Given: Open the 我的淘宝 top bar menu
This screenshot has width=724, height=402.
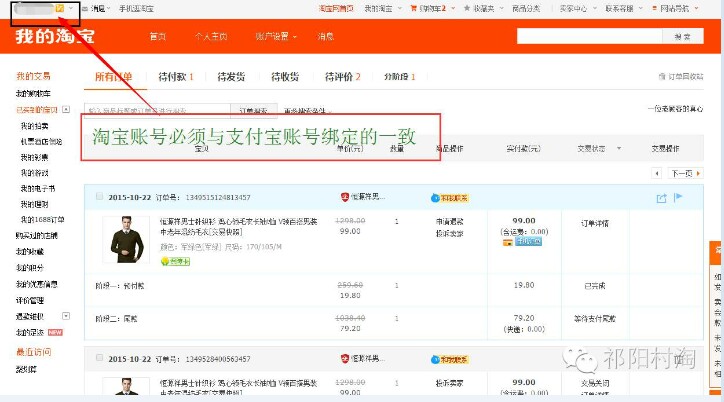Looking at the screenshot, I should 382,8.
